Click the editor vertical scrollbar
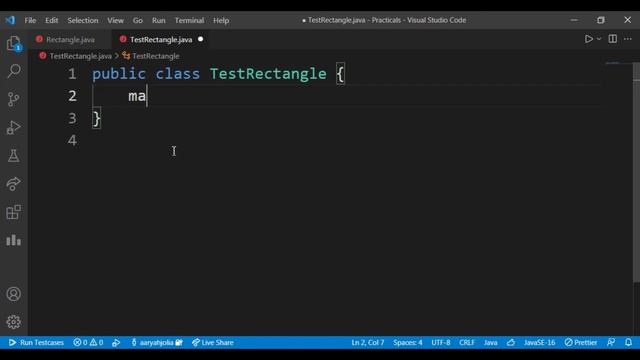Viewport: 640px width, 360px height. tap(636, 171)
